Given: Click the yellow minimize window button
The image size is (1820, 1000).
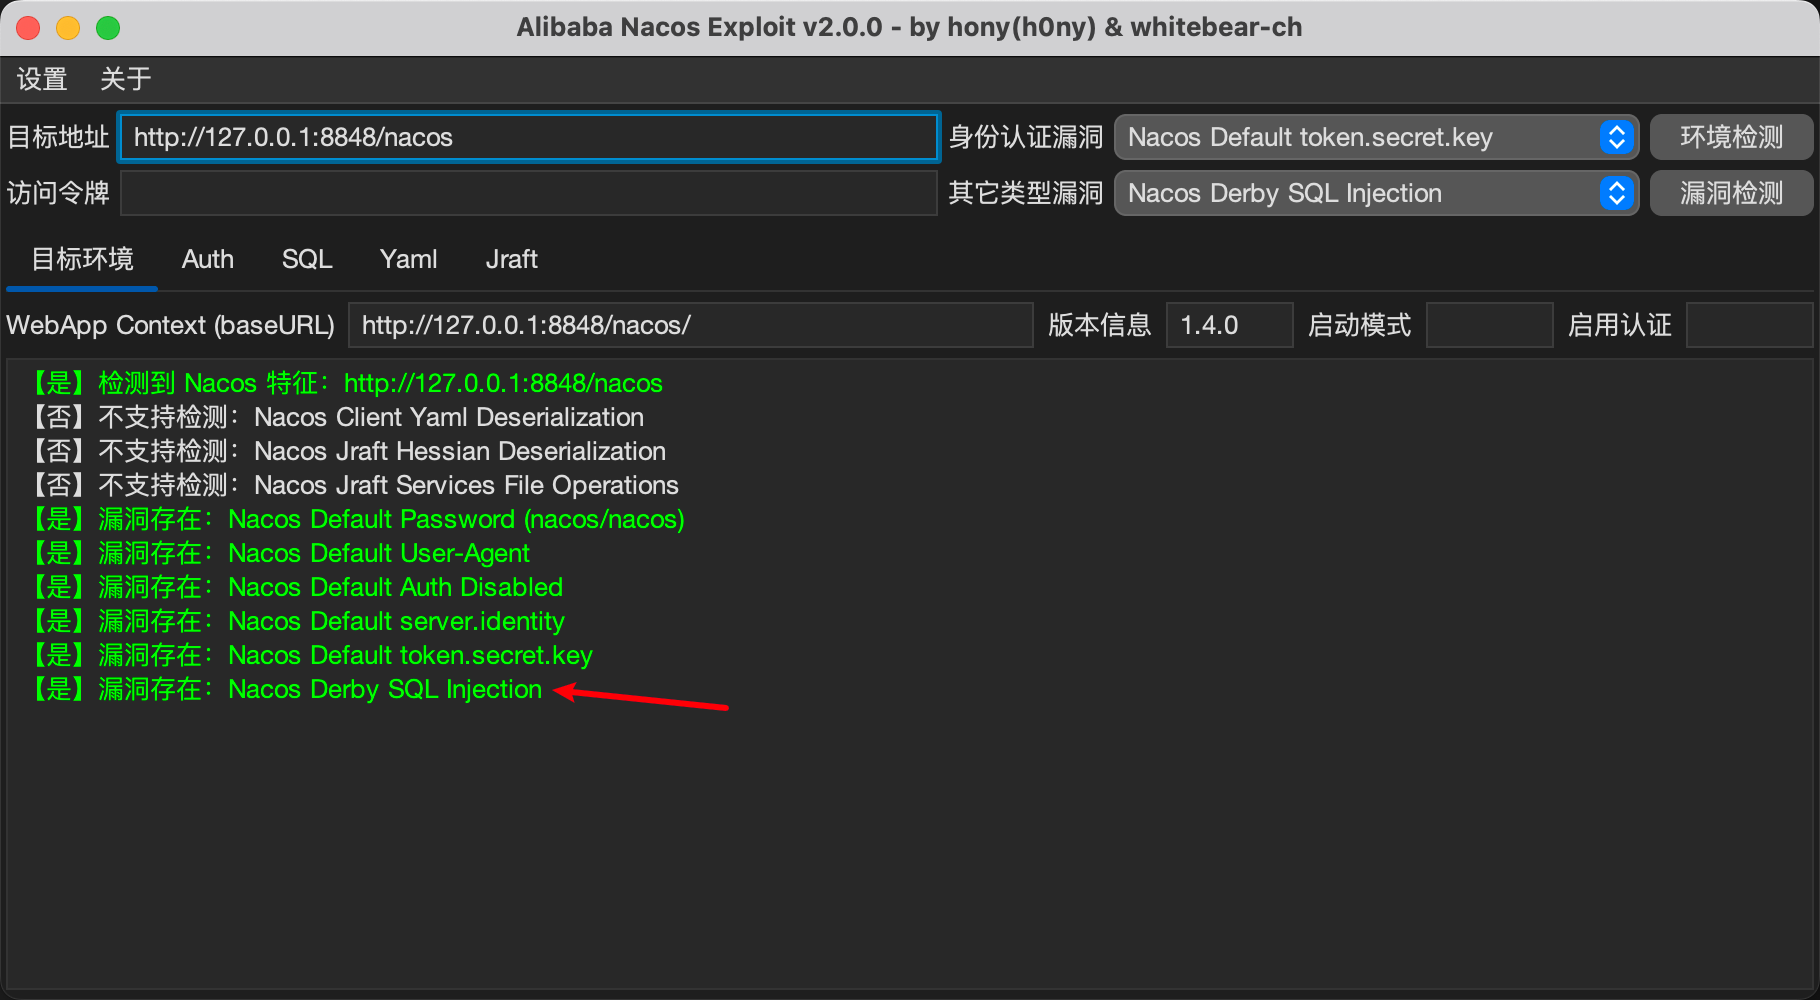Looking at the screenshot, I should (68, 28).
